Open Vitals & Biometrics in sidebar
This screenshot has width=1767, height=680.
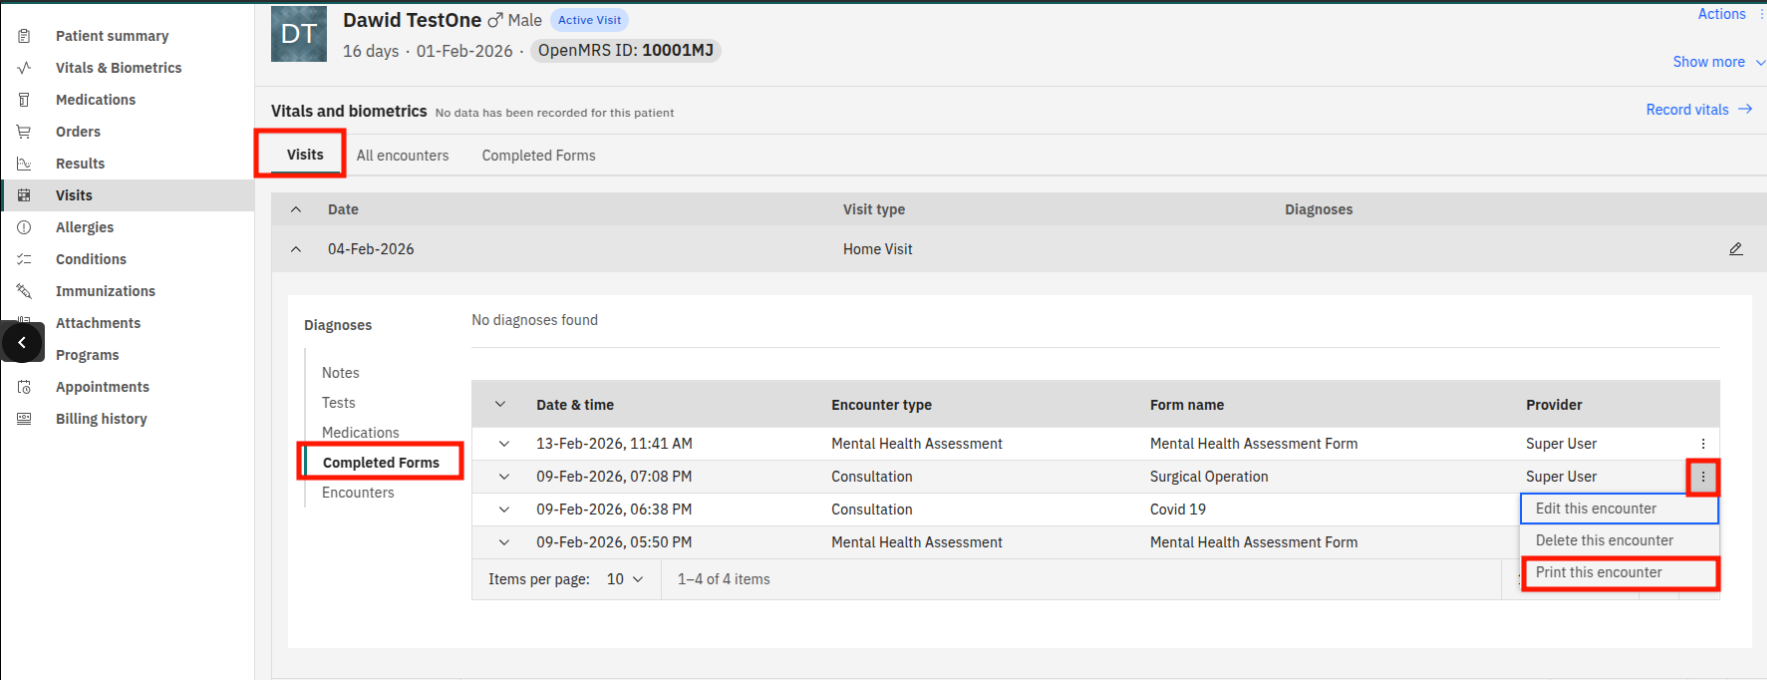(118, 68)
